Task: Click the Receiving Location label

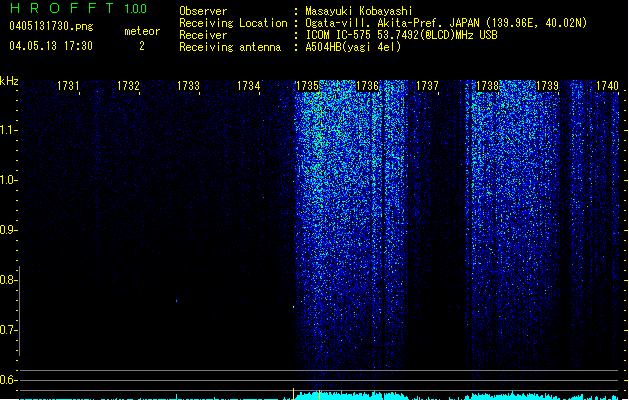Action: 233,23
